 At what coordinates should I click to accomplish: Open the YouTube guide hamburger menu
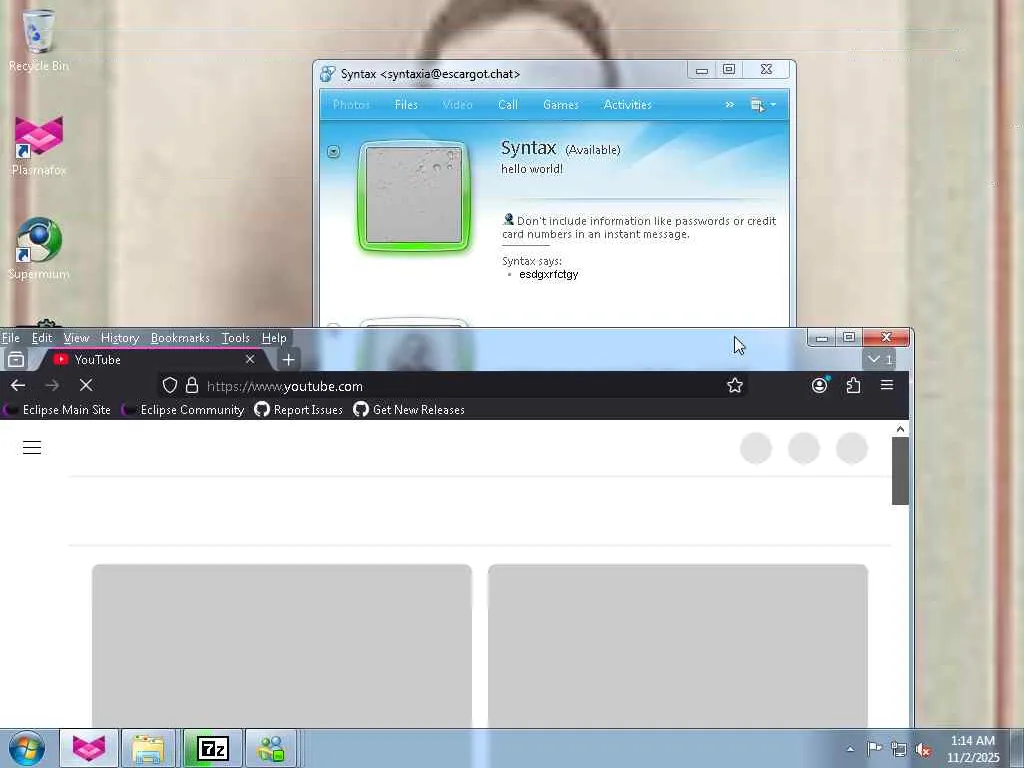[32, 447]
